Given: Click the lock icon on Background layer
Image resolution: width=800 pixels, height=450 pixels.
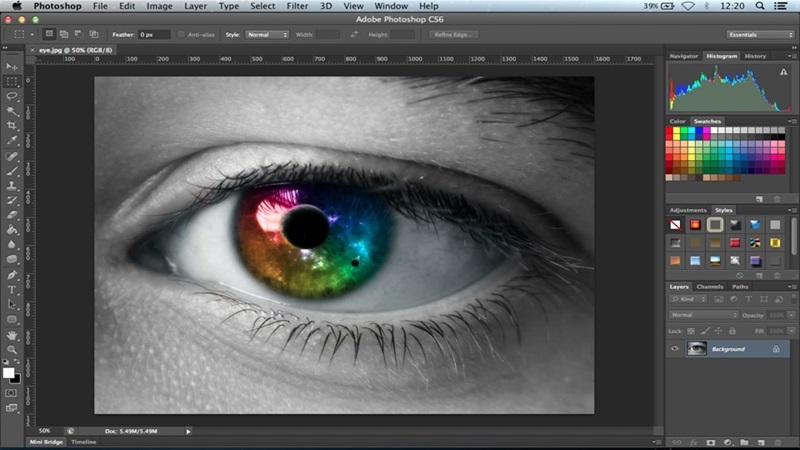Looking at the screenshot, I should click(x=775, y=349).
